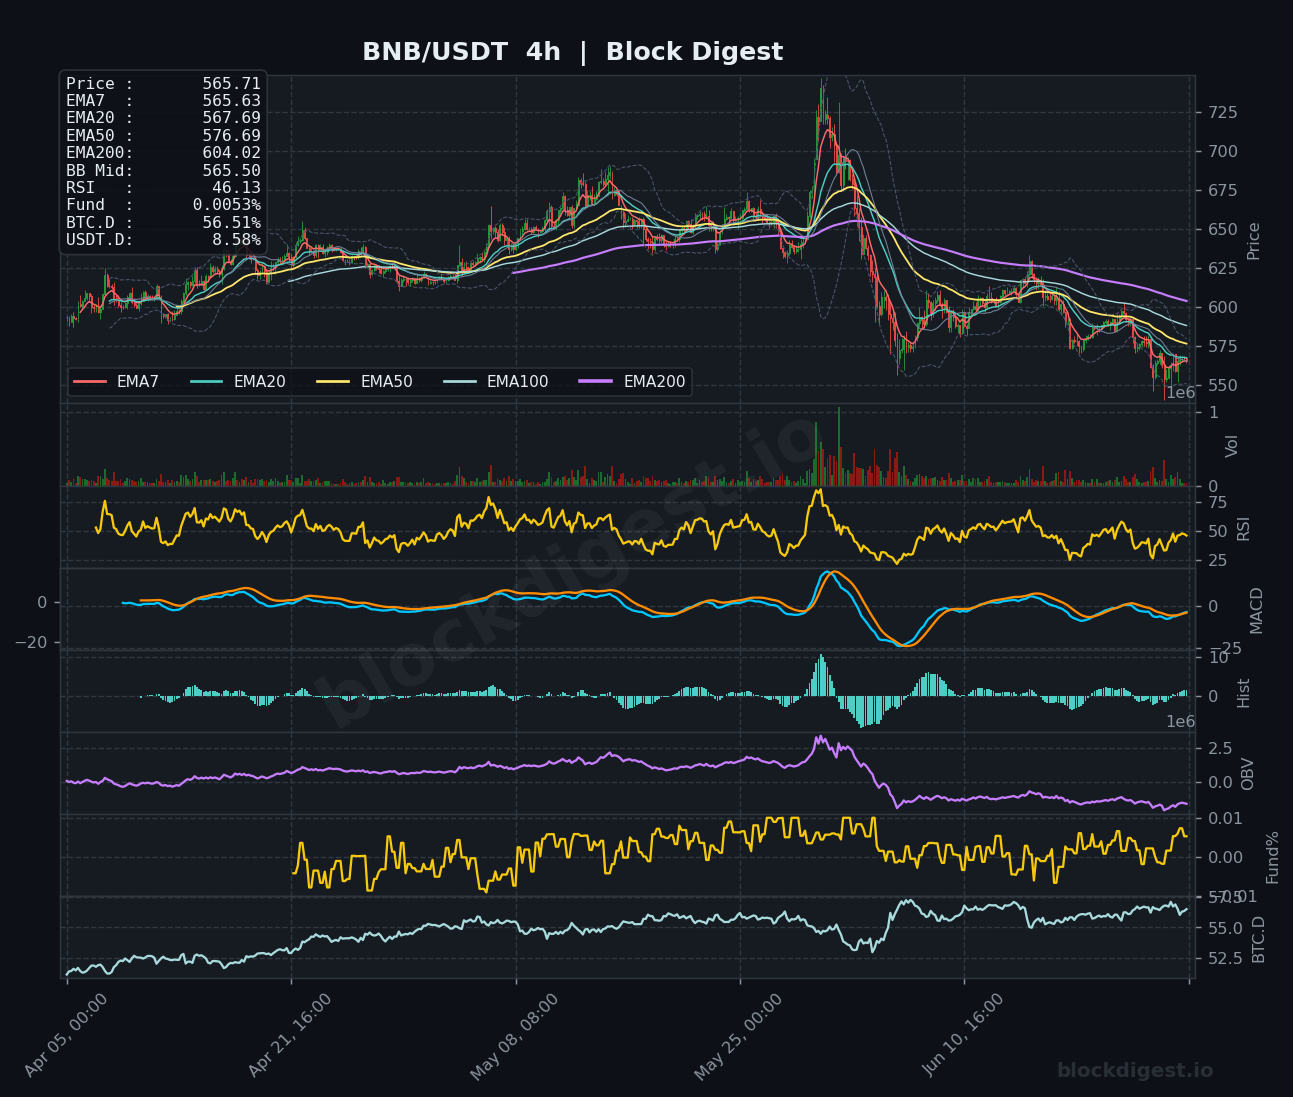Select the Price 565.71 row in the stats box
This screenshot has height=1097, width=1293.
pos(163,84)
